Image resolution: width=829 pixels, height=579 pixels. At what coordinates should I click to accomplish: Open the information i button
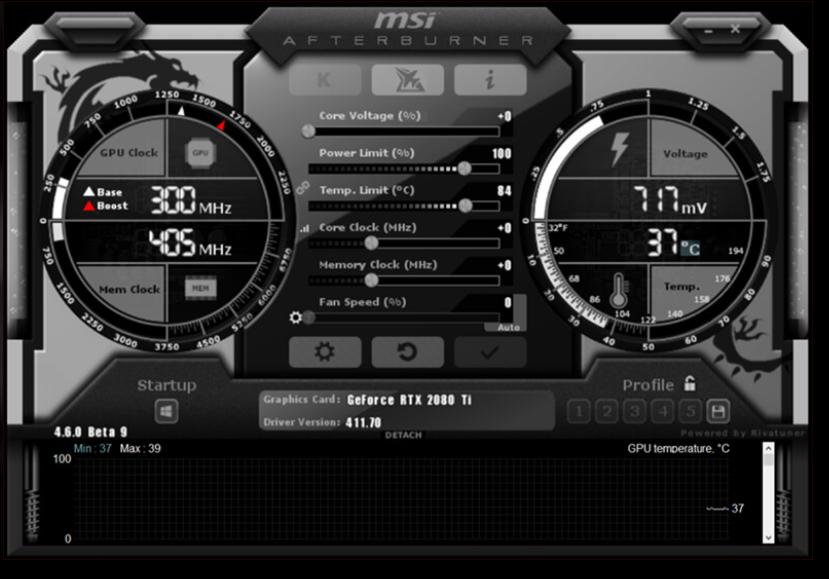click(490, 80)
